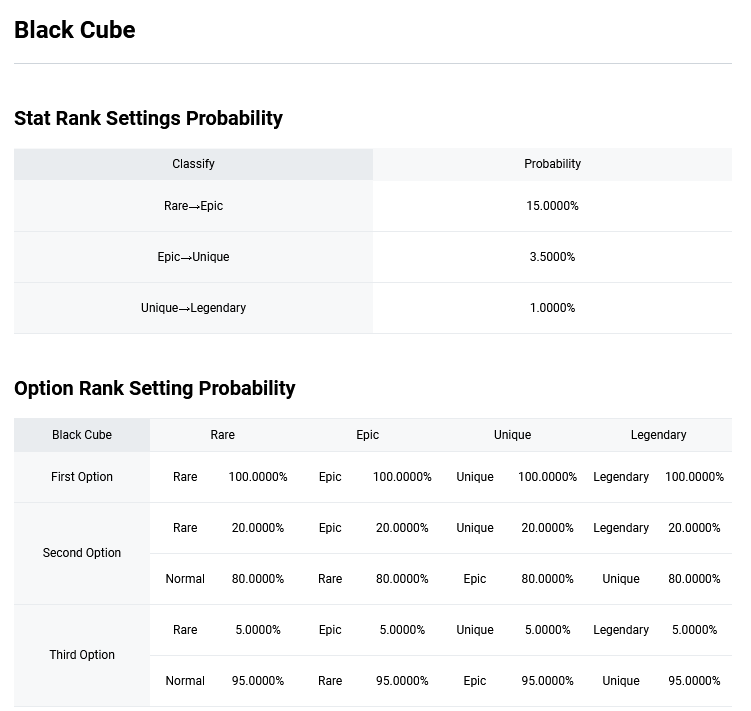Click the Probability column header

coord(552,164)
